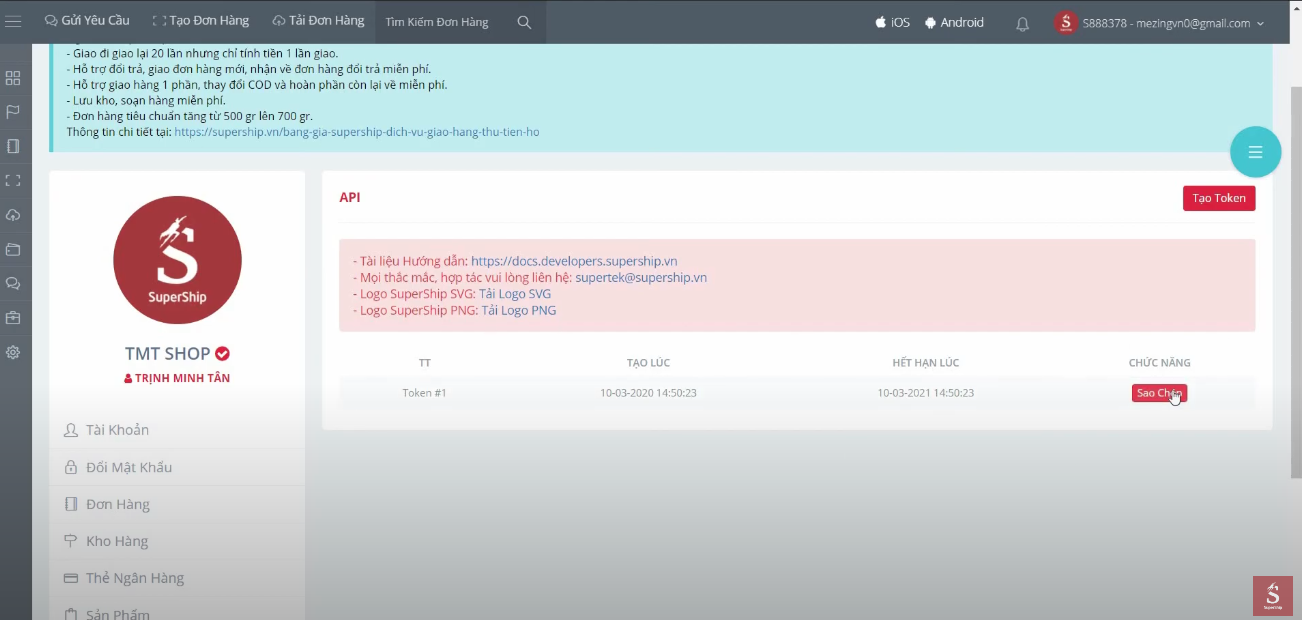Click the Token #1 cell

click(x=424, y=393)
